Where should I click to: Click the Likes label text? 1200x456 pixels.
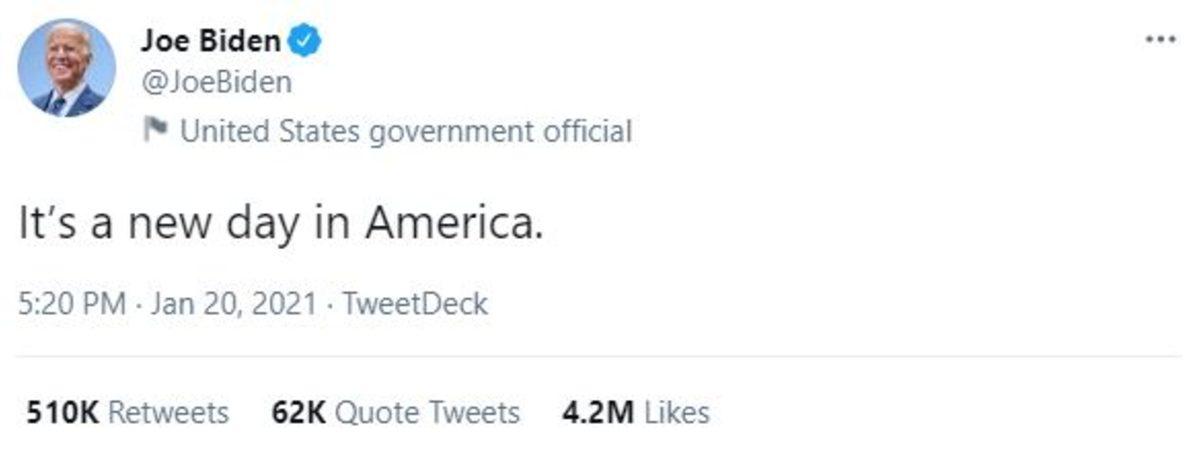pos(676,412)
